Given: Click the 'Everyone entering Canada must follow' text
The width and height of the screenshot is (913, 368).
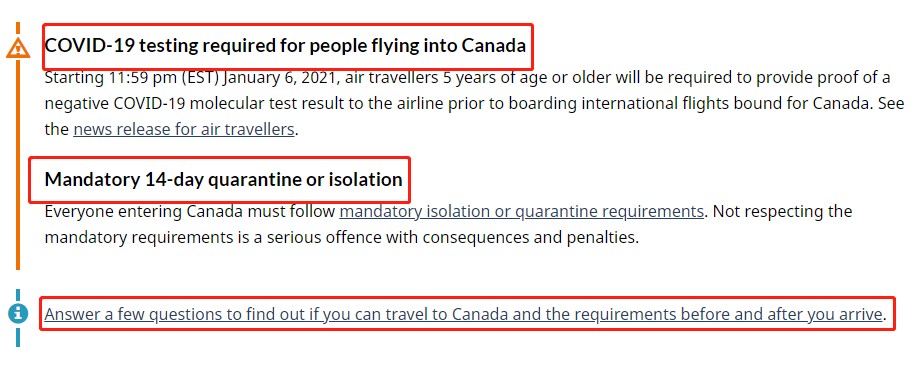Looking at the screenshot, I should pos(190,211).
